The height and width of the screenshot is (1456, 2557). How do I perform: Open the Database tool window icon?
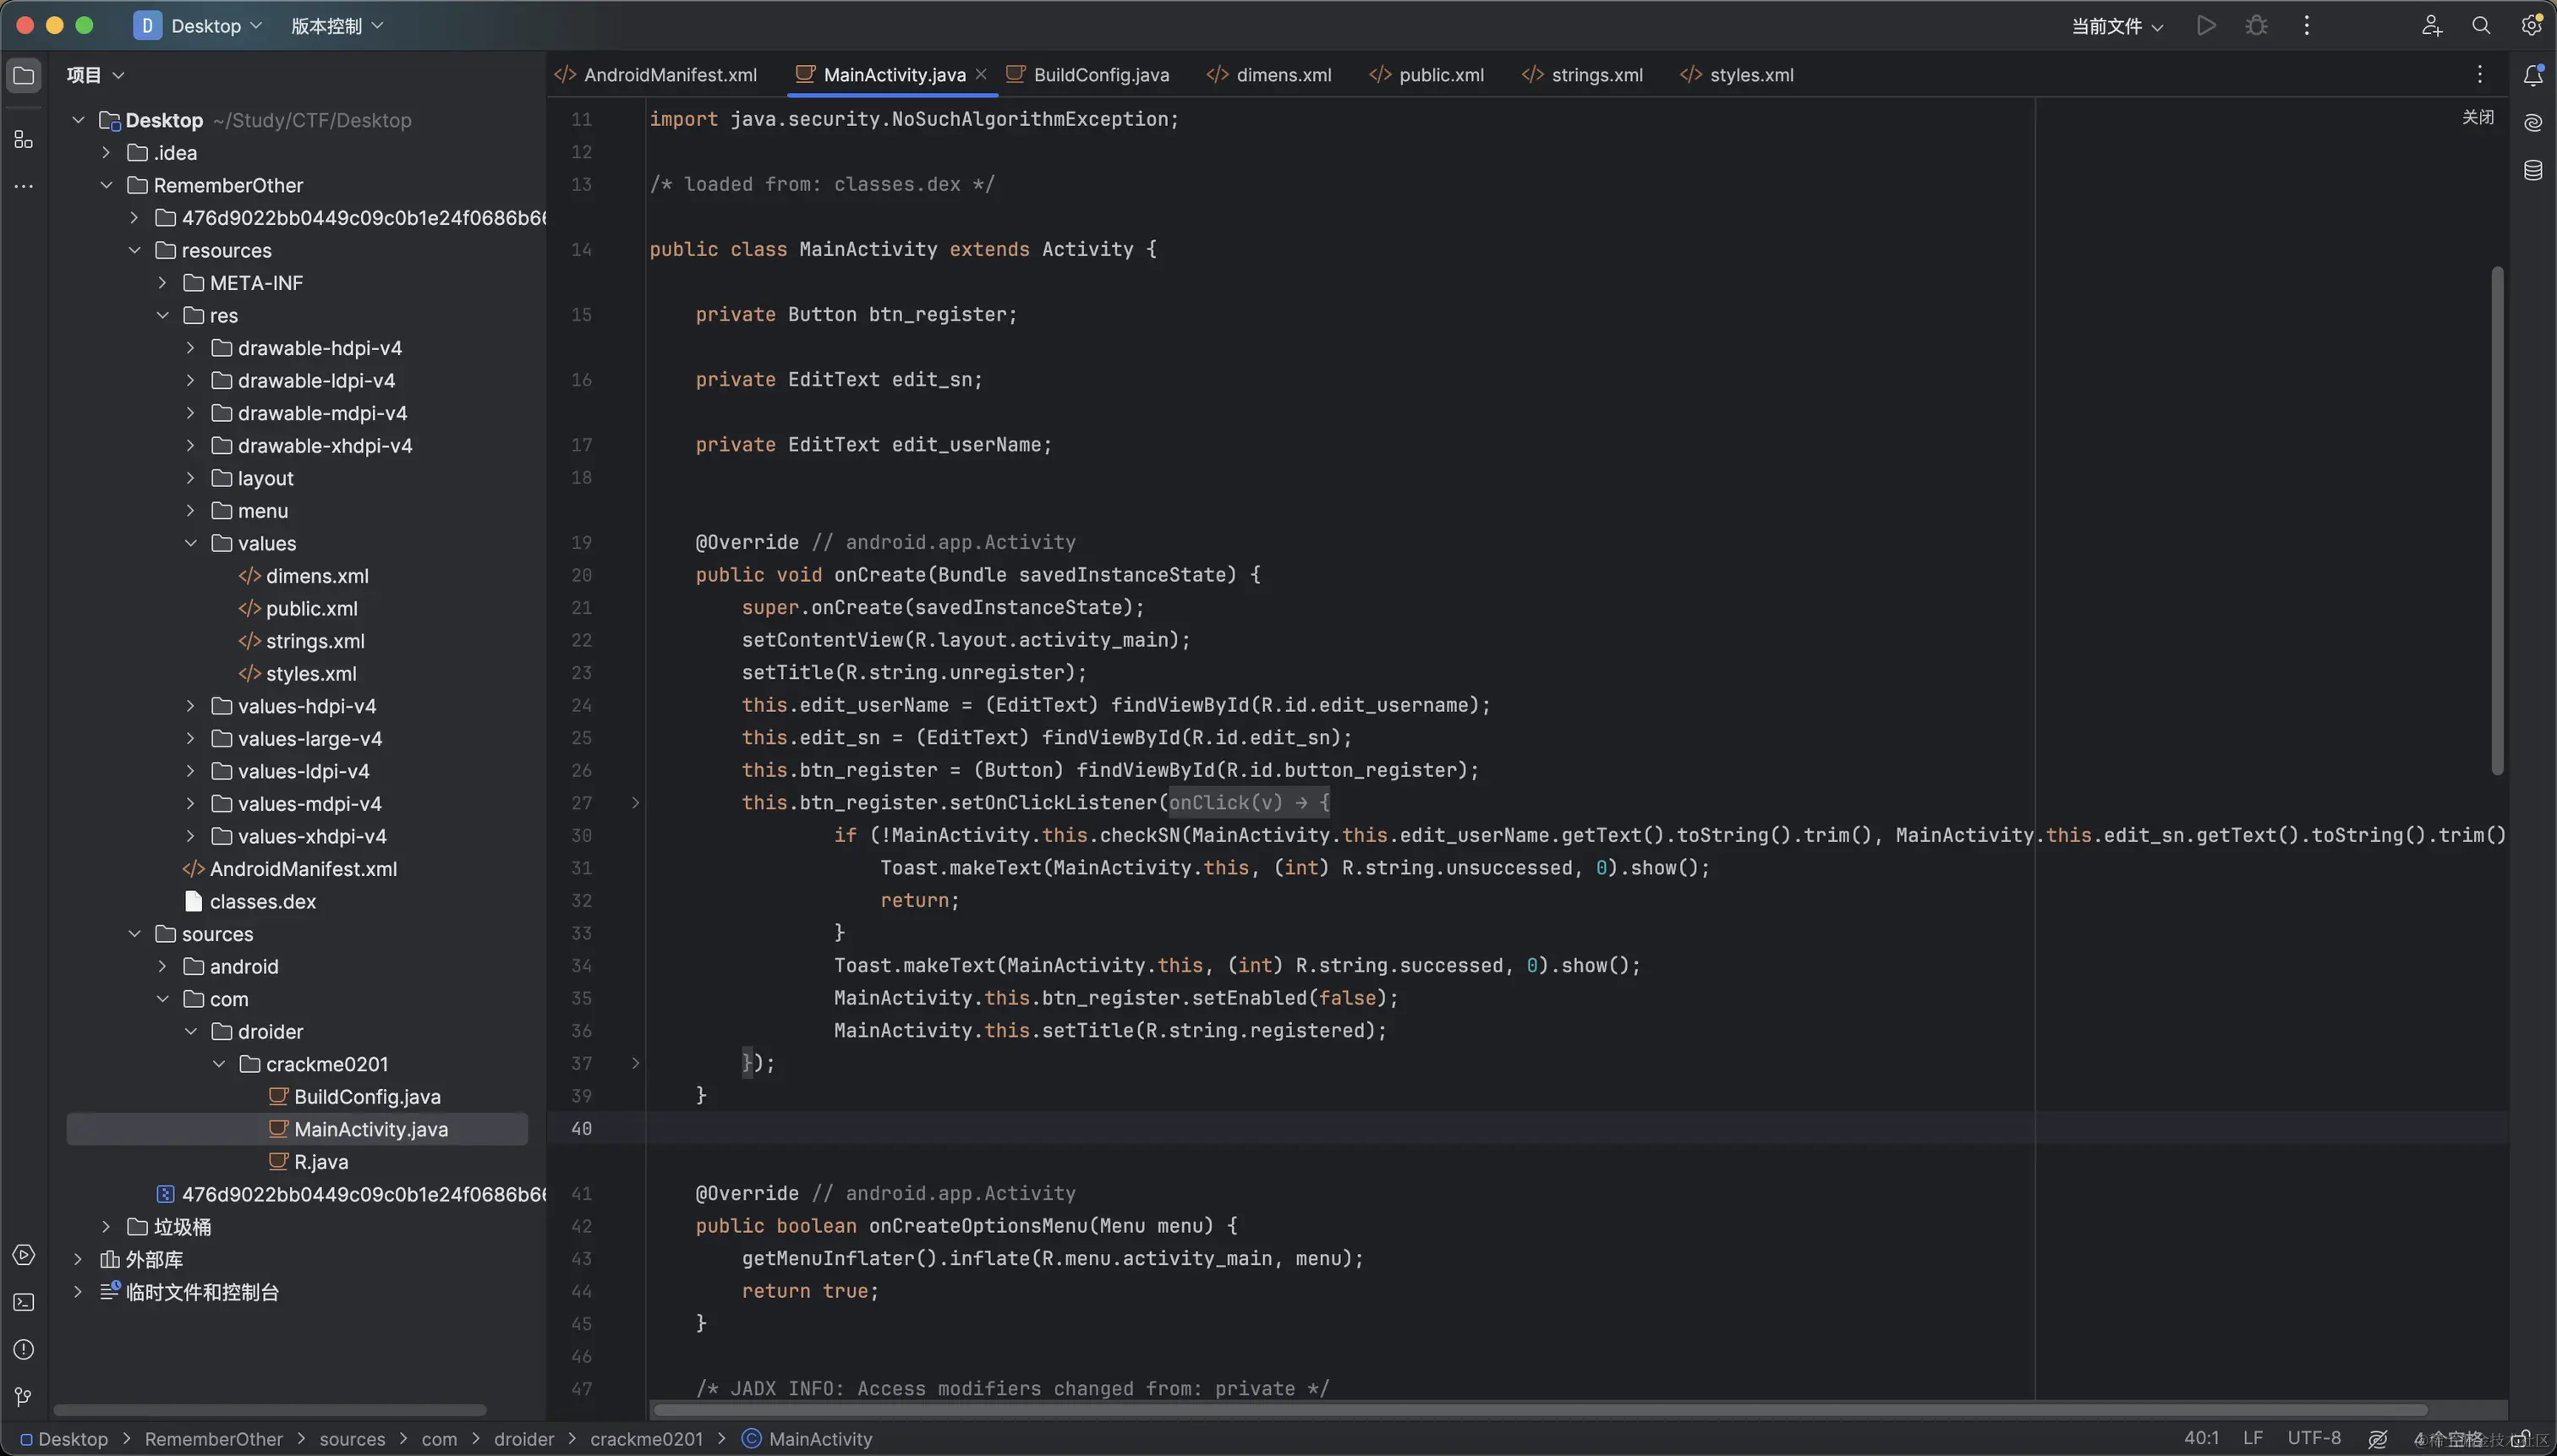click(x=2532, y=170)
